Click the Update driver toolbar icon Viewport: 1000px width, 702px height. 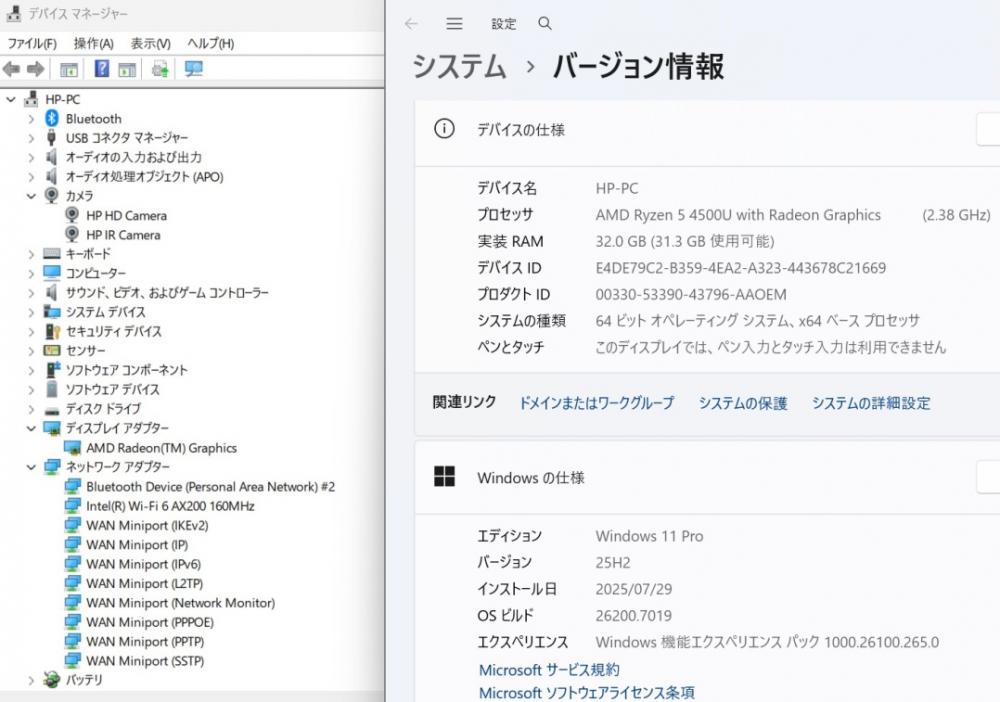[x=159, y=68]
